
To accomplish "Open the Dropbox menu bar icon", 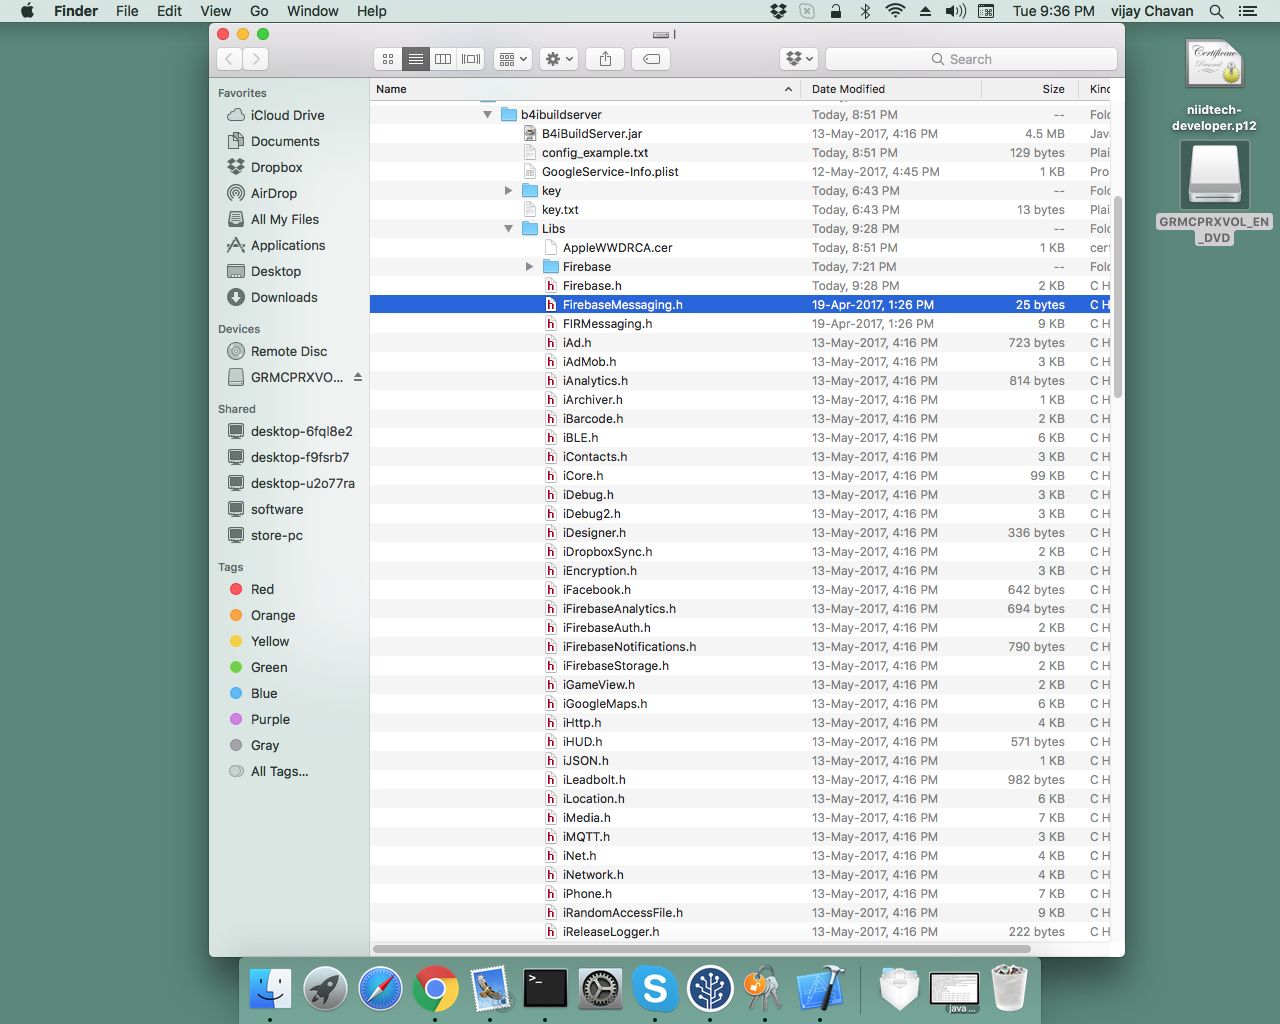I will pos(778,11).
